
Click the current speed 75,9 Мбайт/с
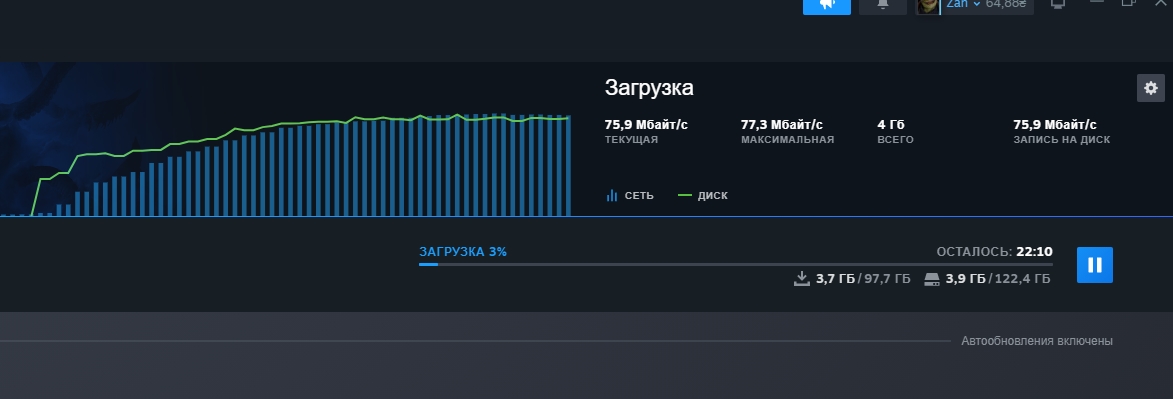[646, 124]
